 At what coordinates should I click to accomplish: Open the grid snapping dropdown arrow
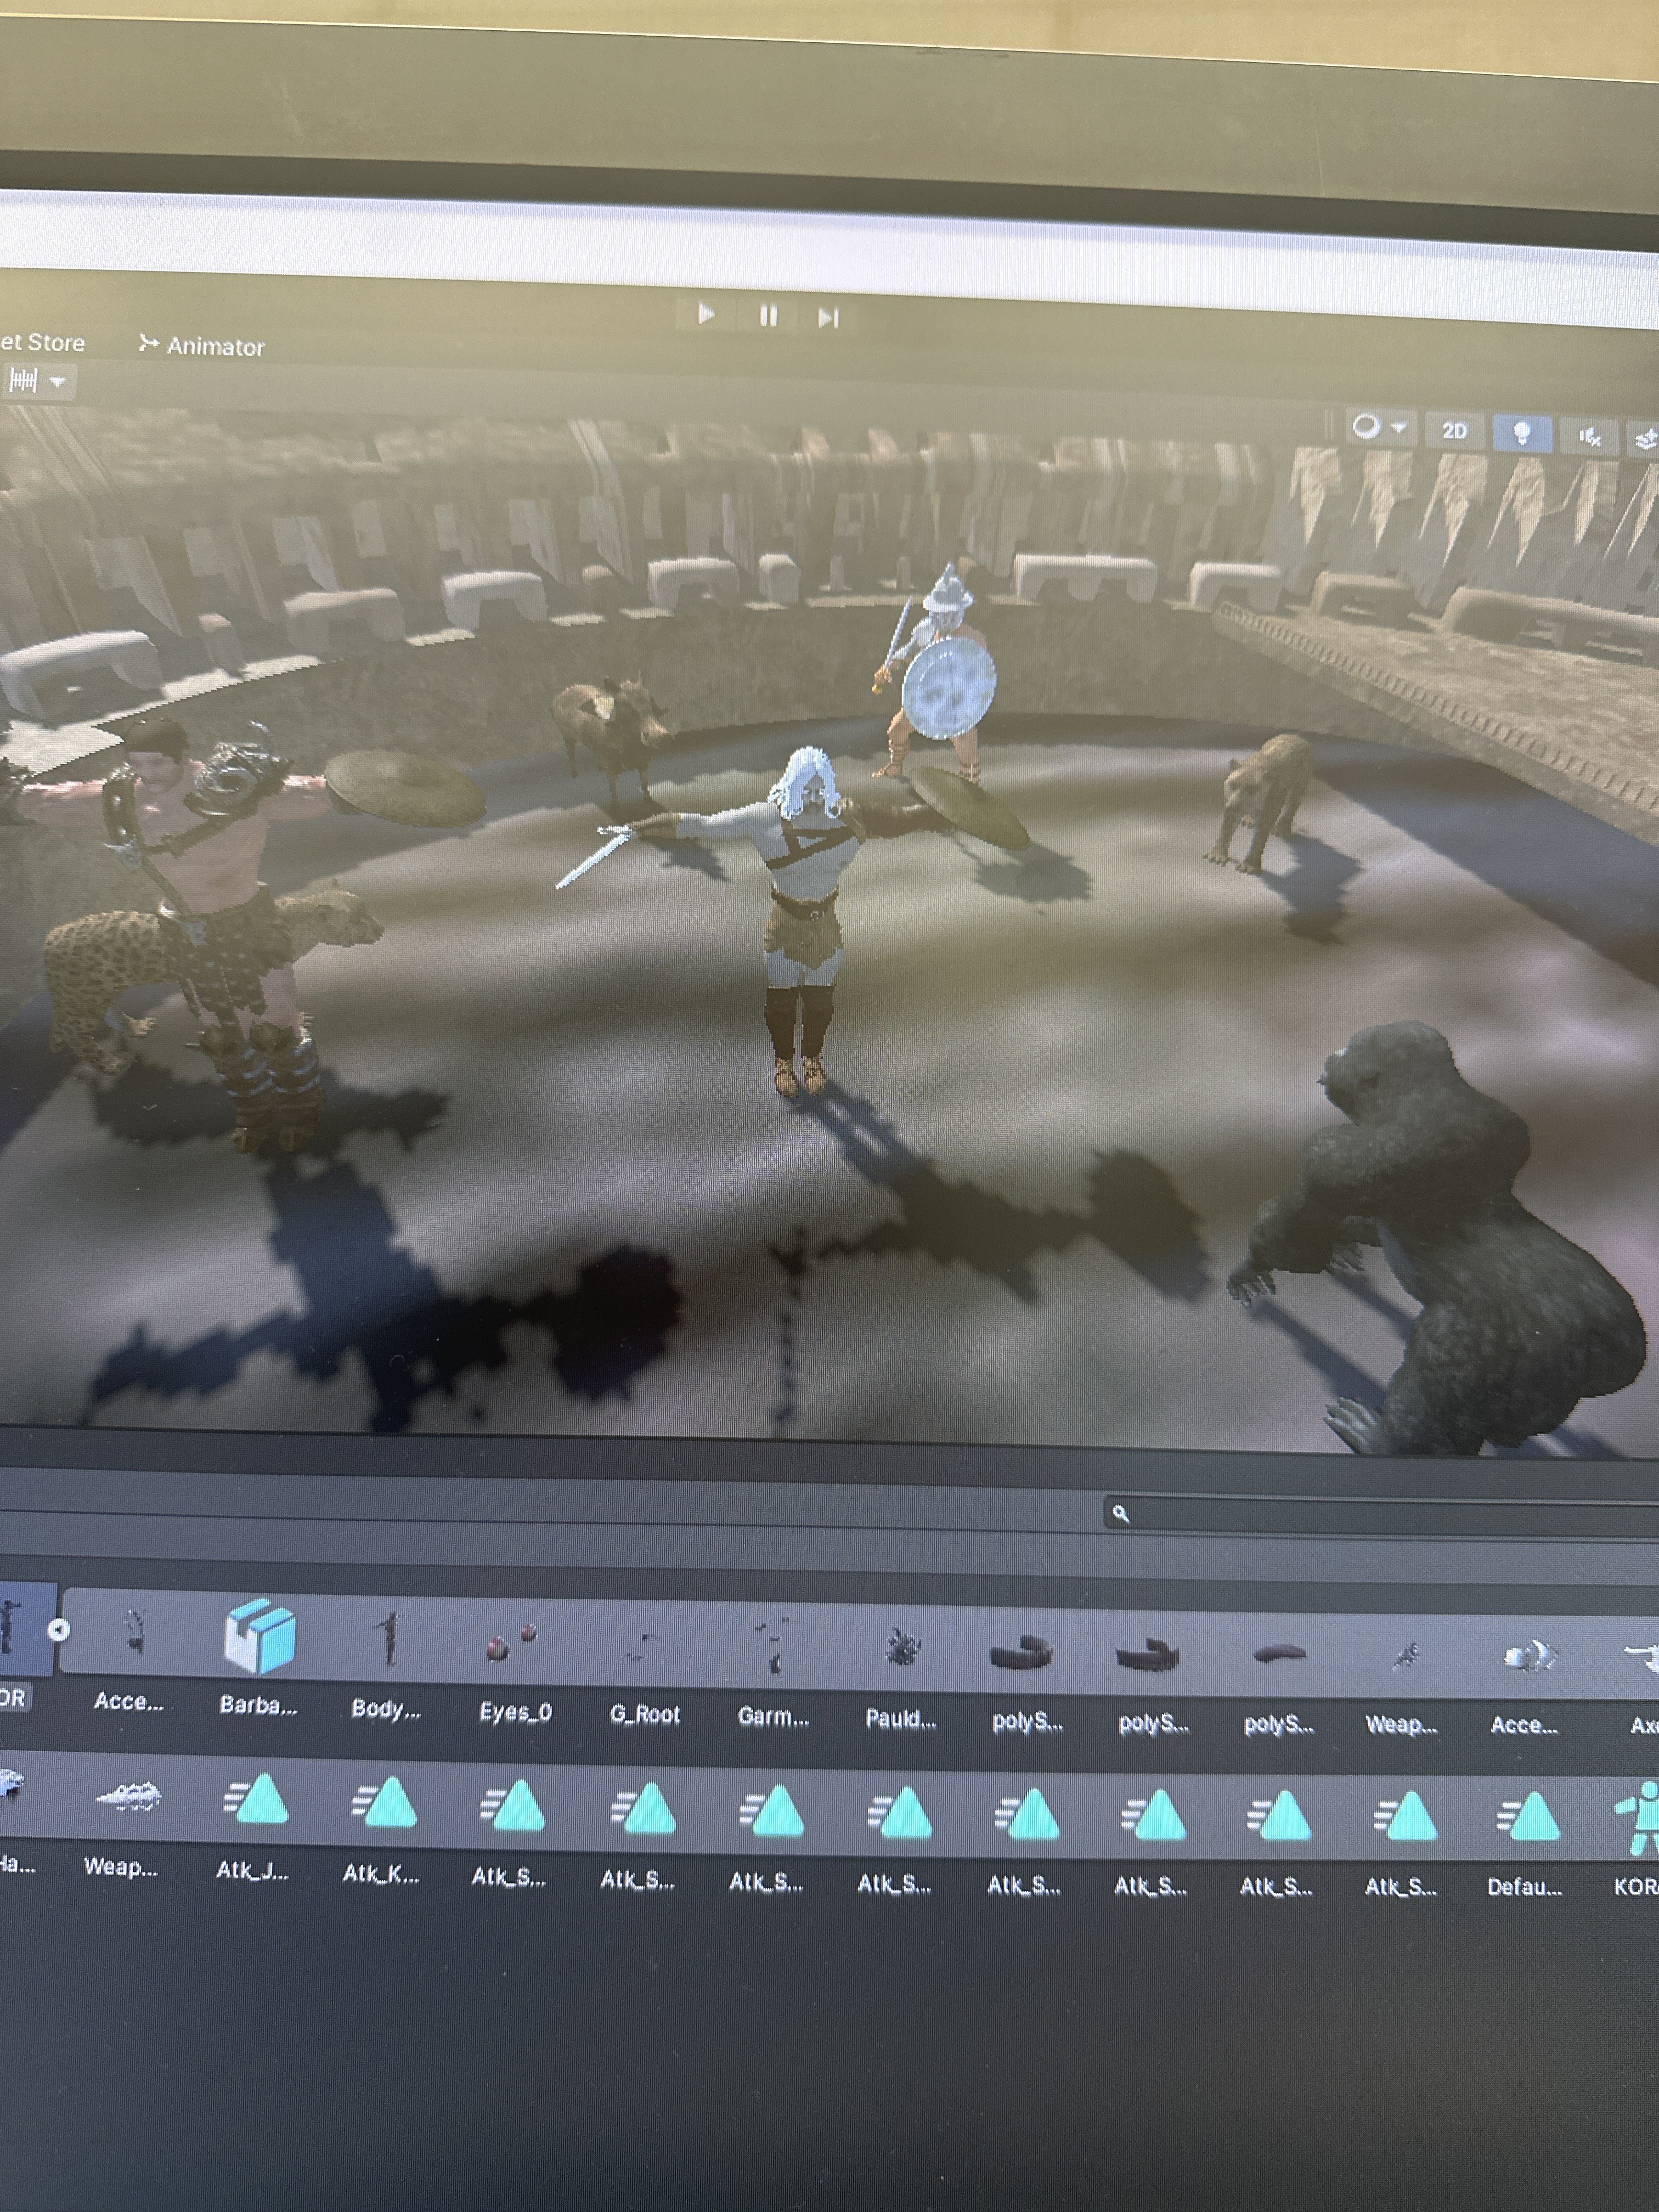tap(58, 382)
